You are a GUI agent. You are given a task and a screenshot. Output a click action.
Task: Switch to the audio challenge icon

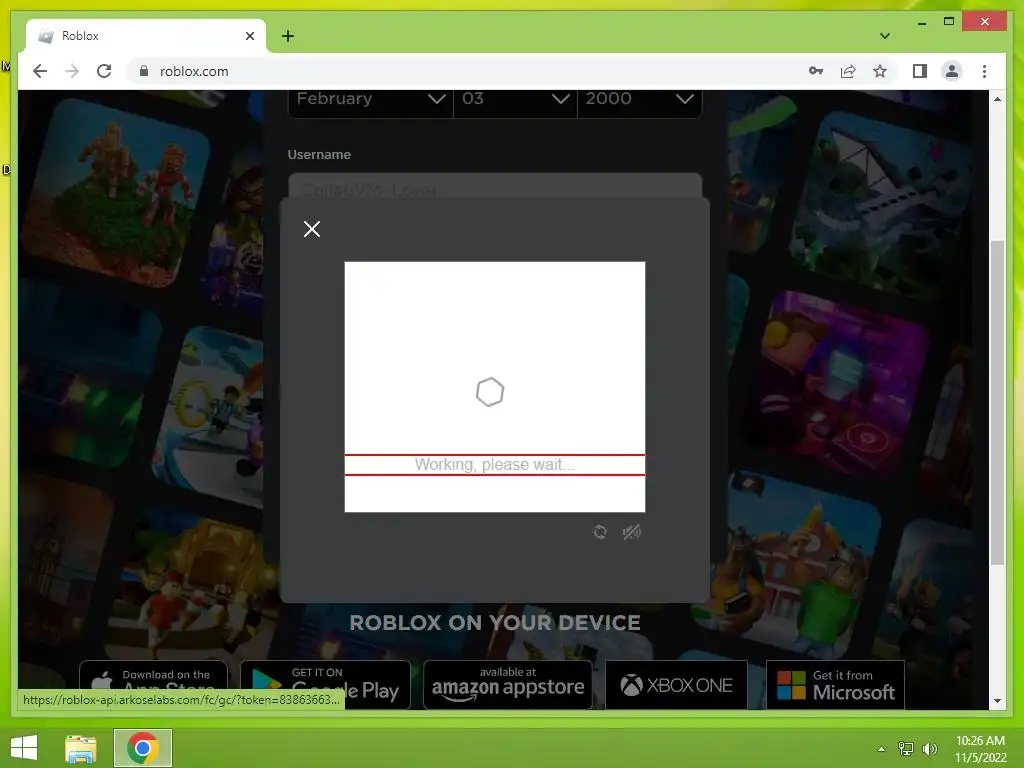click(x=631, y=532)
